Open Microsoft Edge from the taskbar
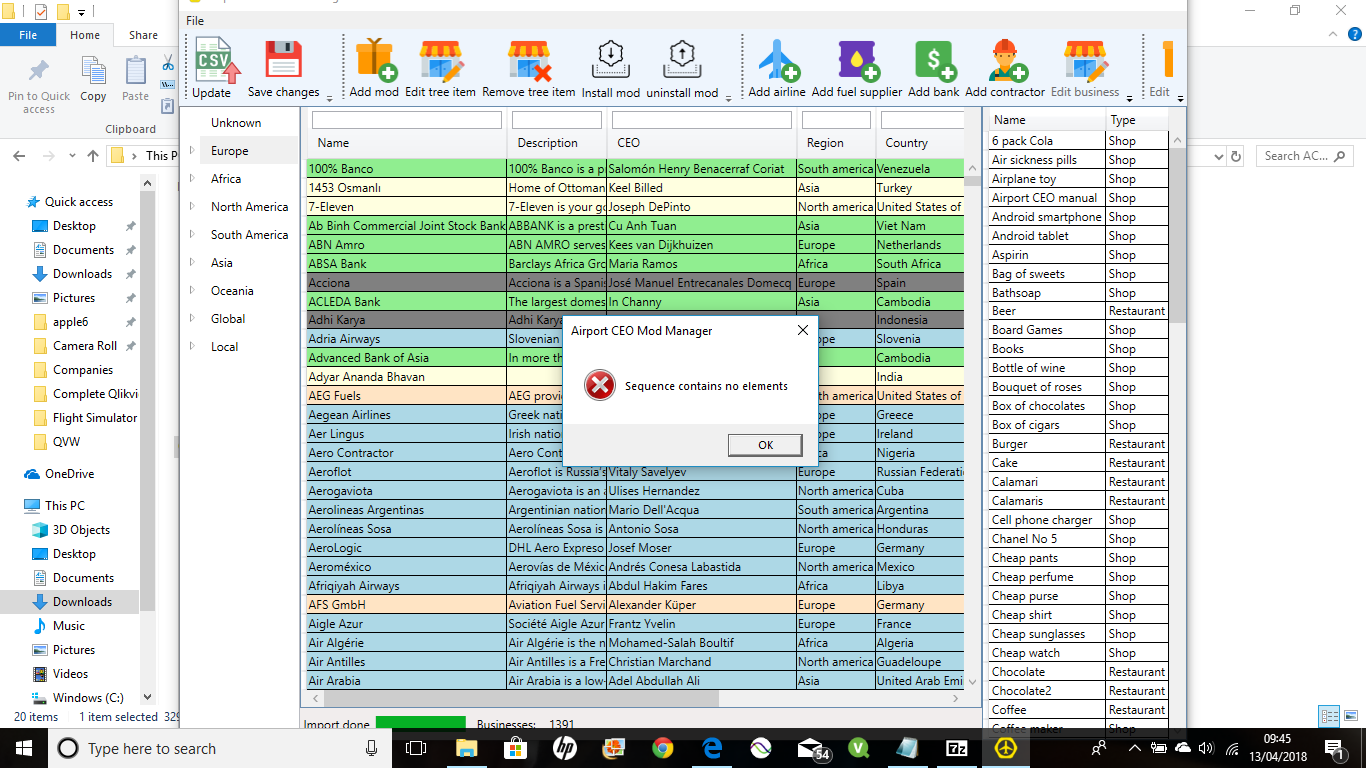Image resolution: width=1366 pixels, height=768 pixels. pyautogui.click(x=712, y=748)
